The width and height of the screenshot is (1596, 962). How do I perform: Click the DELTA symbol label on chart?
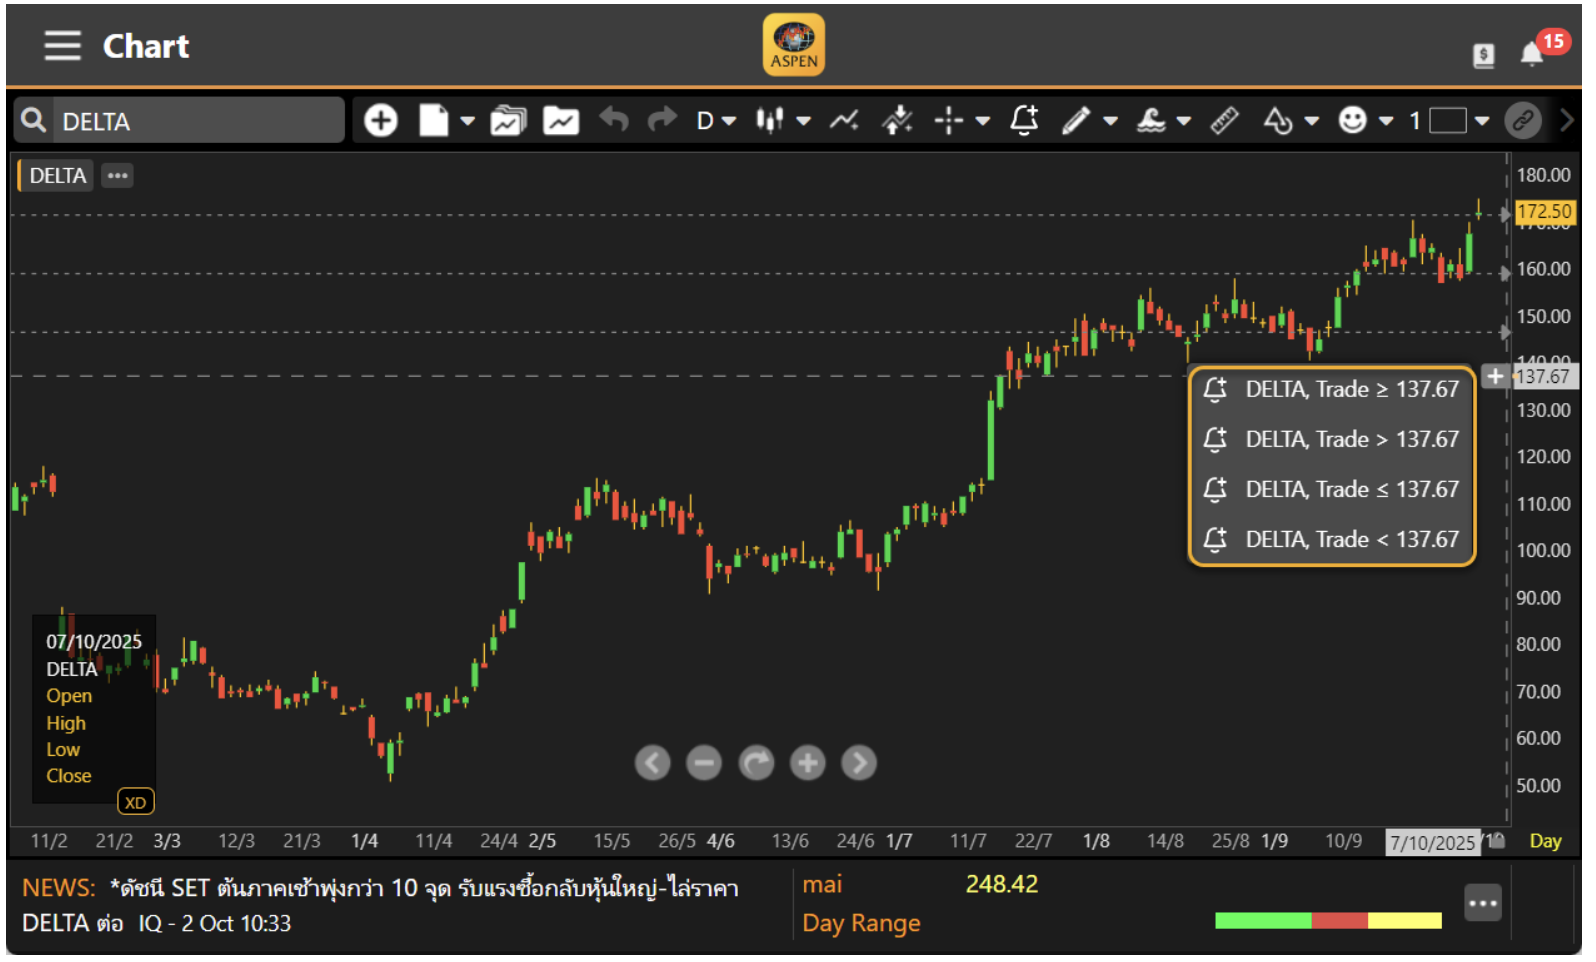point(57,176)
